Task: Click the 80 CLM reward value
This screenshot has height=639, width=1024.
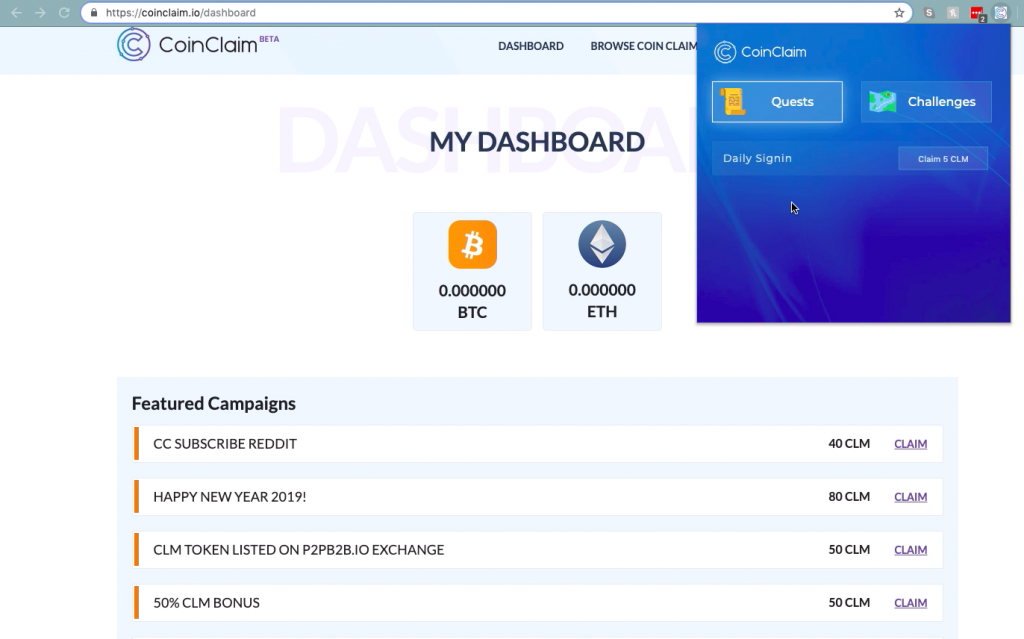Action: tap(849, 497)
